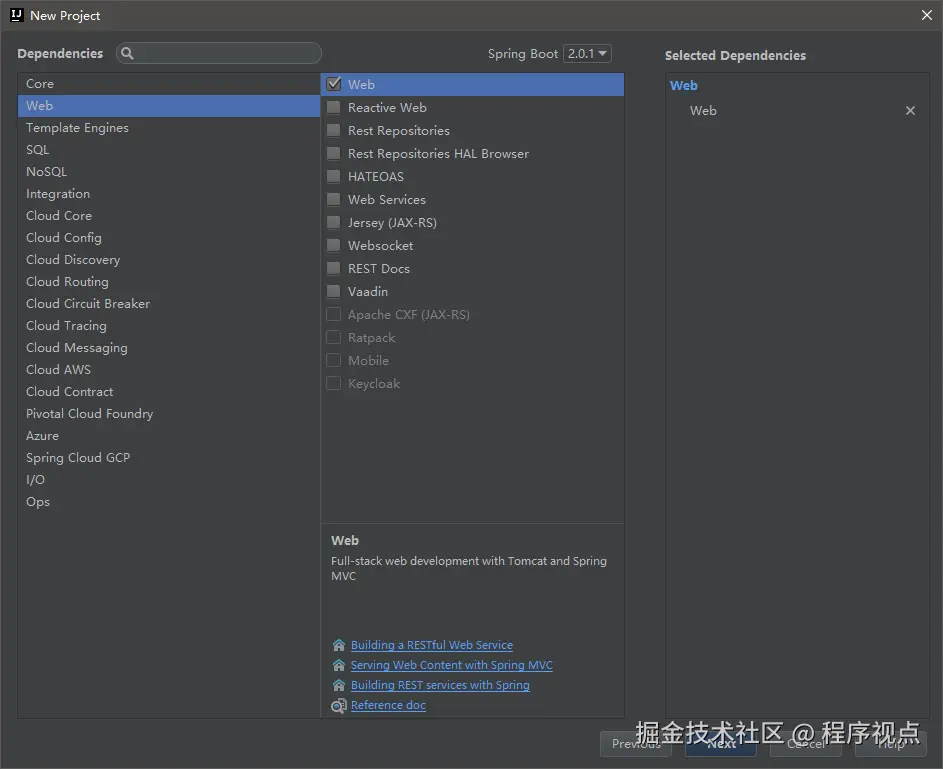Select the Ops category
Viewport: 943px width, 769px height.
pyautogui.click(x=169, y=502)
